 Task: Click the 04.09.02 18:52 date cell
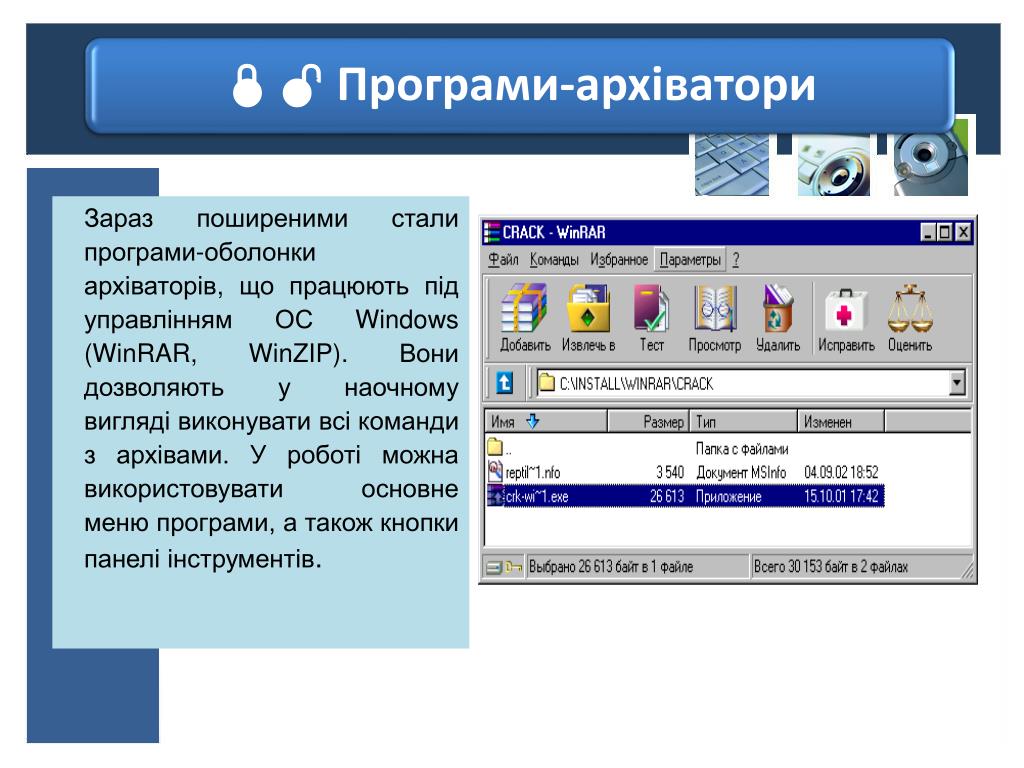pos(841,472)
